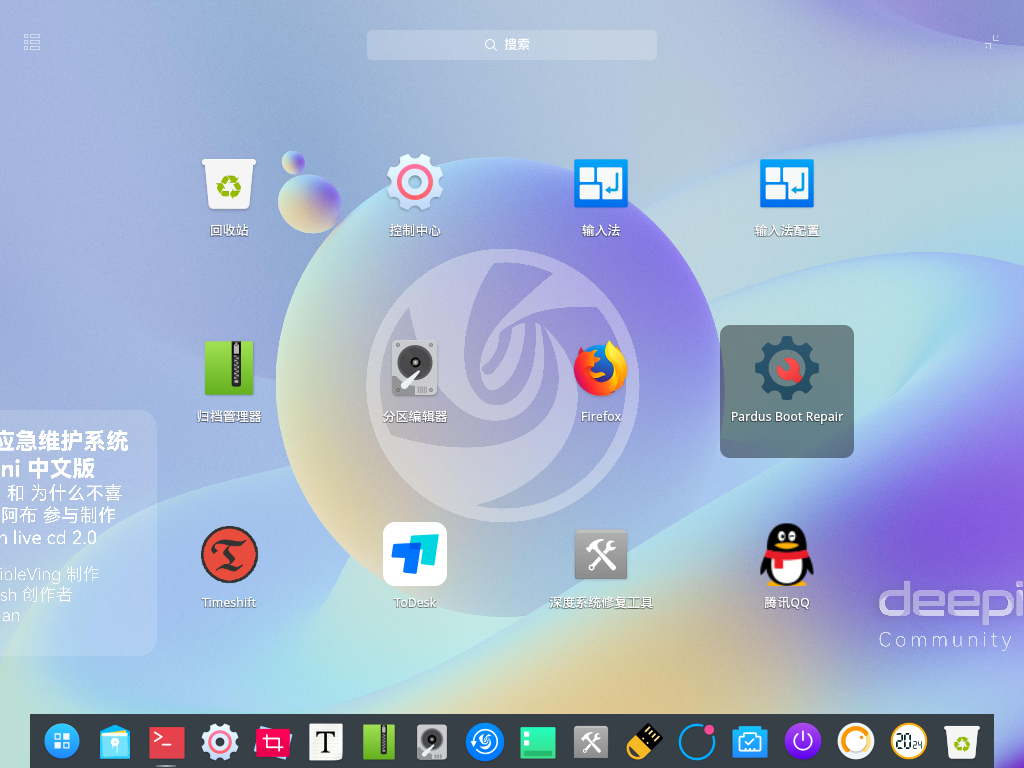Open screenshot tool in the dock
The image size is (1024, 768).
tap(272, 741)
